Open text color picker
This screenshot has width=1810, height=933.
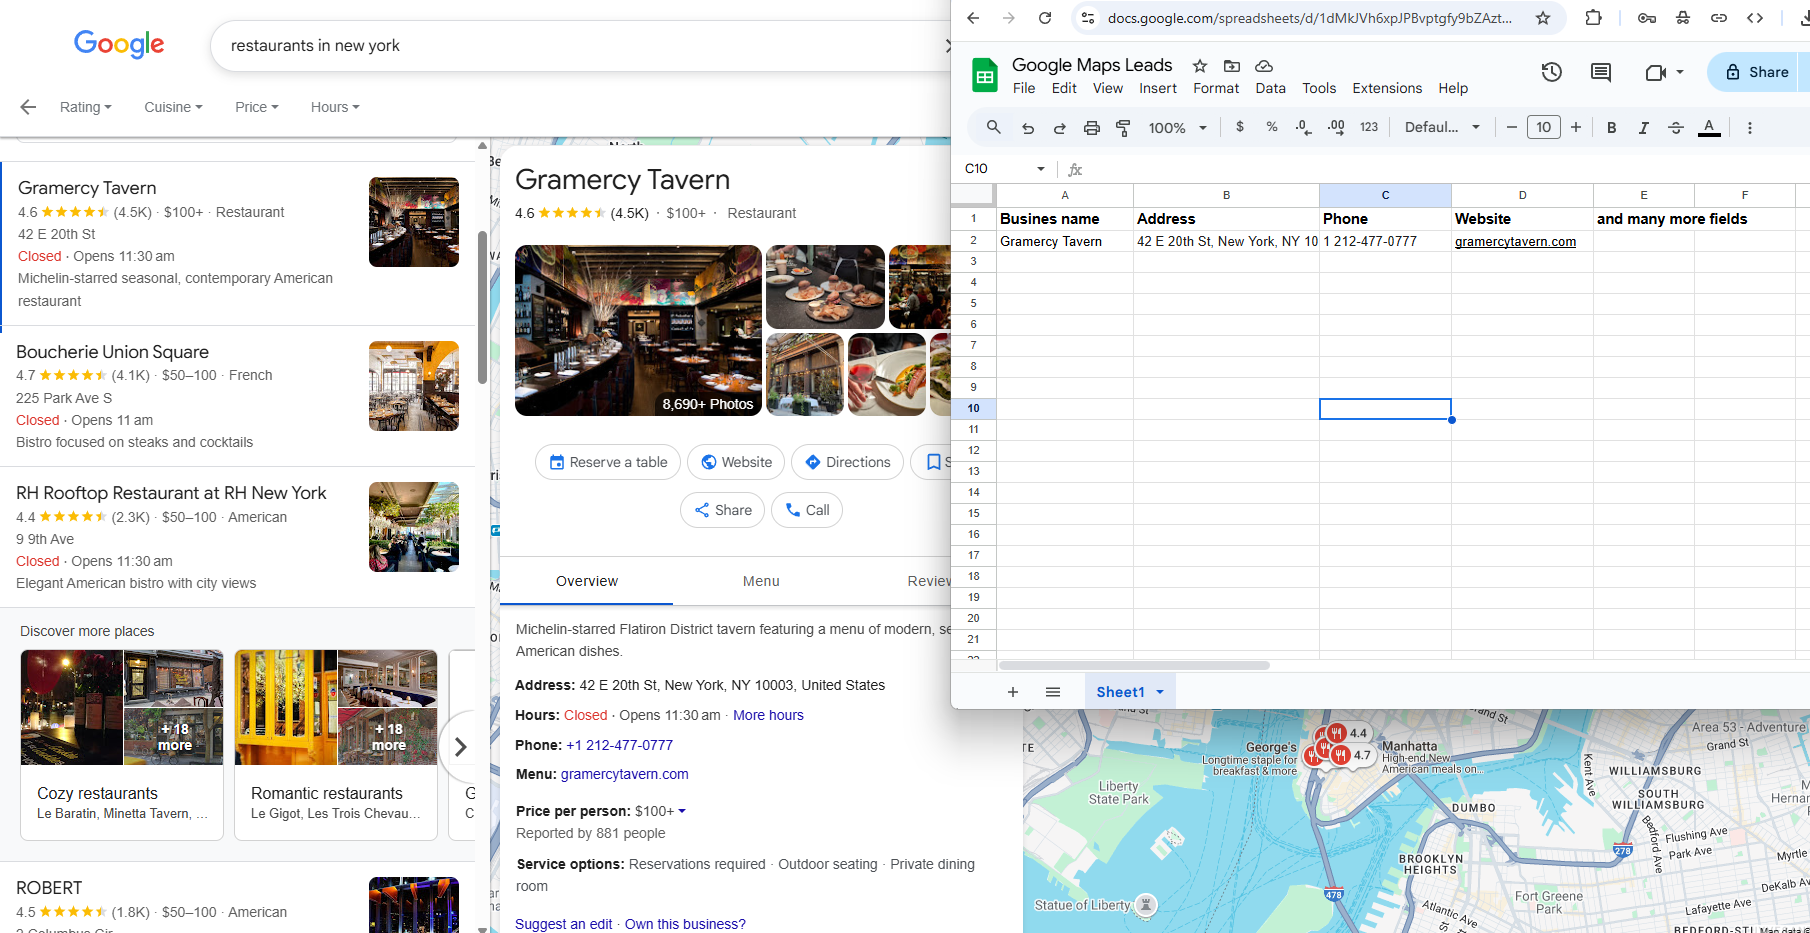(x=1710, y=127)
